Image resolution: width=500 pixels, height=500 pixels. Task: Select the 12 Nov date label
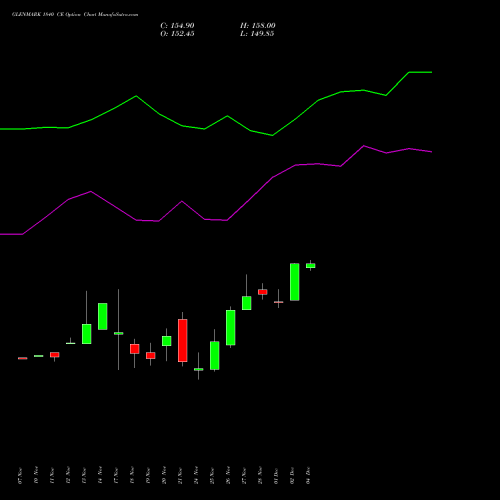tap(68, 476)
